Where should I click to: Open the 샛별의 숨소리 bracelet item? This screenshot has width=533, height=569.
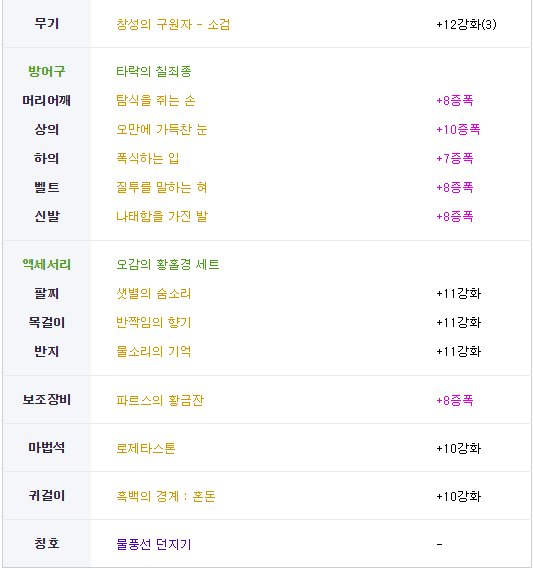pyautogui.click(x=154, y=294)
